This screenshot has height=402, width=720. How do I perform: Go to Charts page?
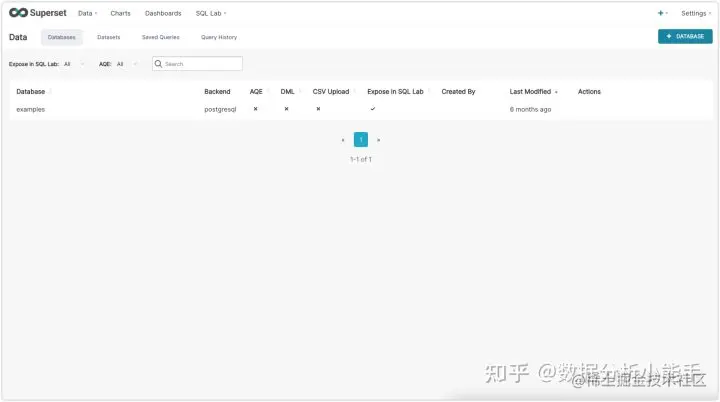point(120,13)
